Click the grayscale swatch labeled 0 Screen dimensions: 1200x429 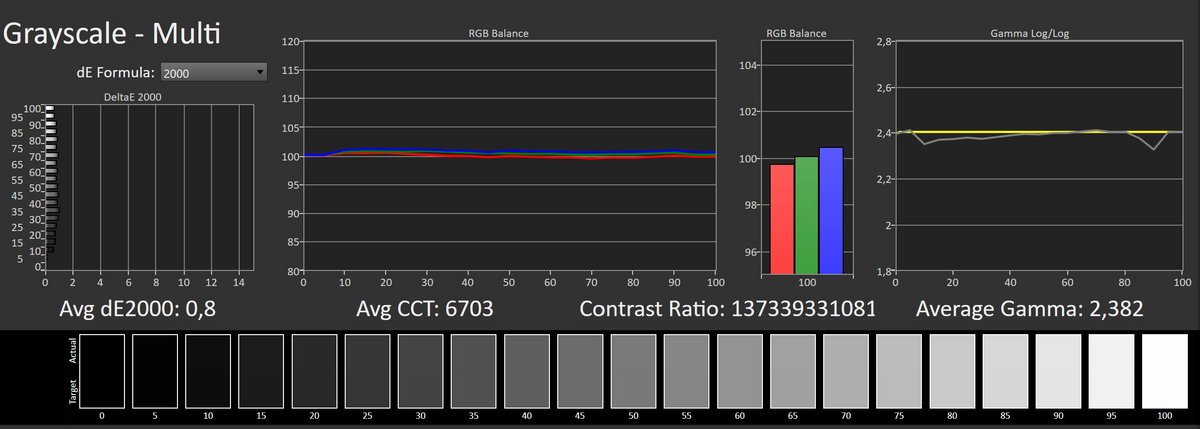[x=102, y=369]
